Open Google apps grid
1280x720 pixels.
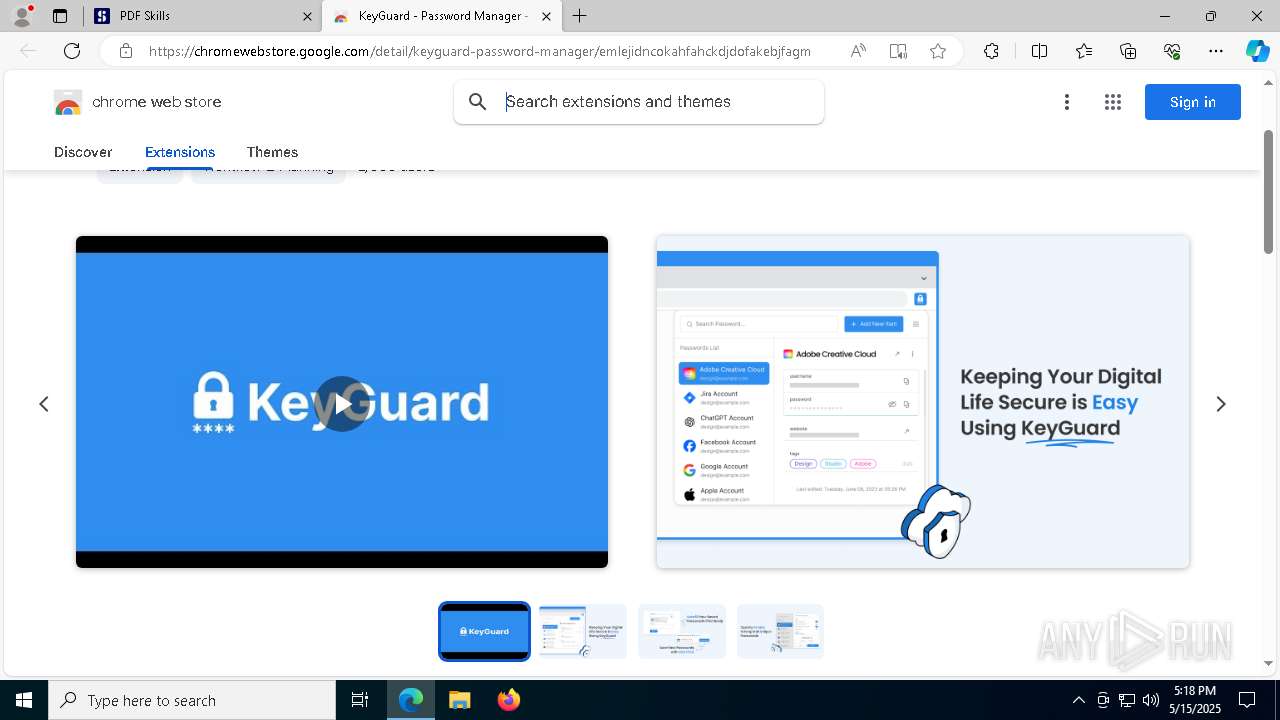[x=1113, y=102]
